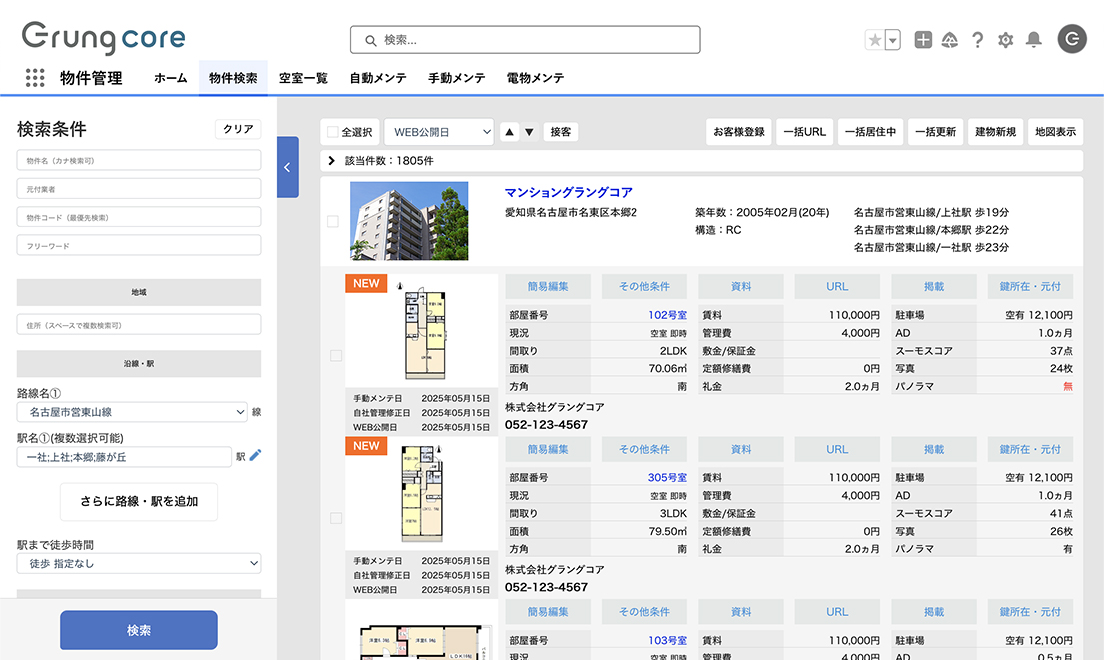Sort ascending with the up triangle
The width and height of the screenshot is (1104, 660).
tap(510, 132)
